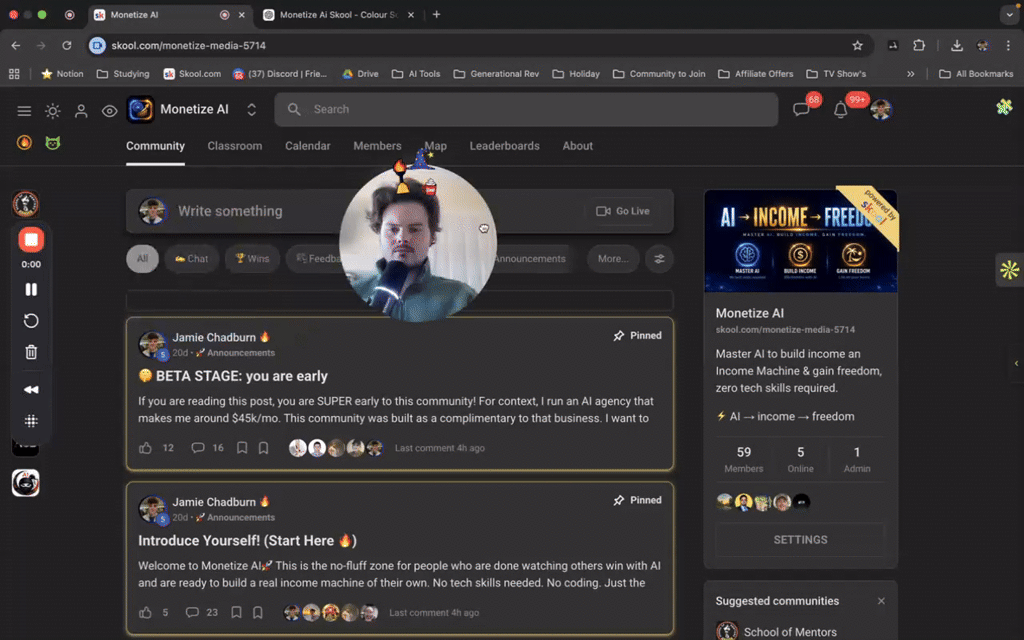Close the Suggested communities panel
This screenshot has height=640, width=1024.
coord(881,601)
